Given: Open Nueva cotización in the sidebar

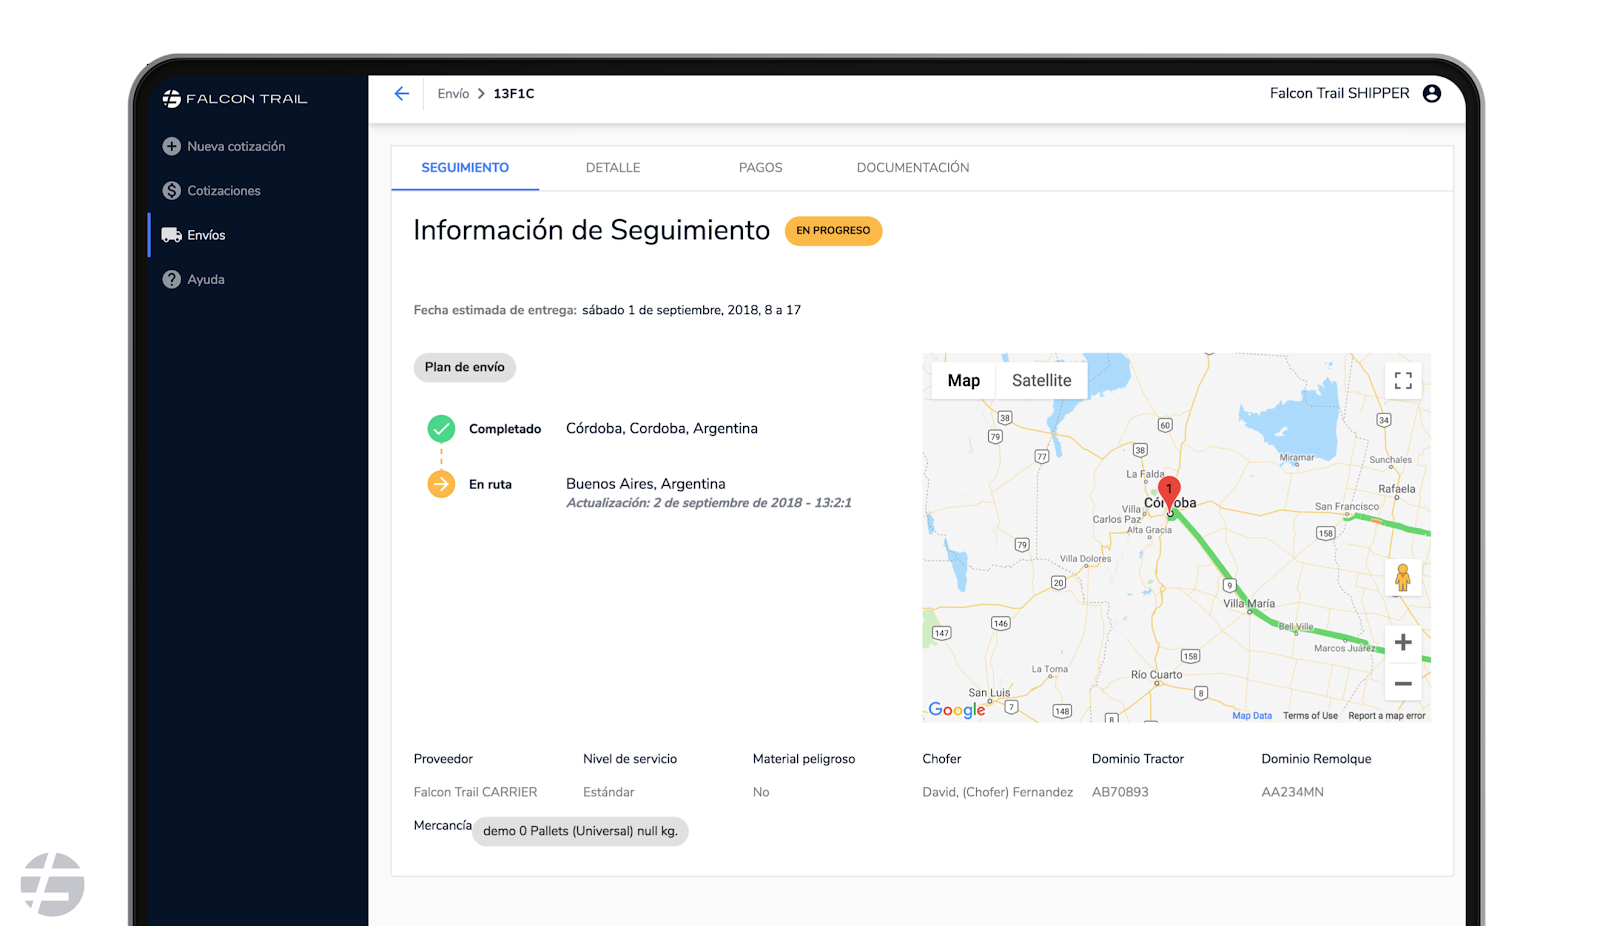Looking at the screenshot, I should click(x=236, y=146).
